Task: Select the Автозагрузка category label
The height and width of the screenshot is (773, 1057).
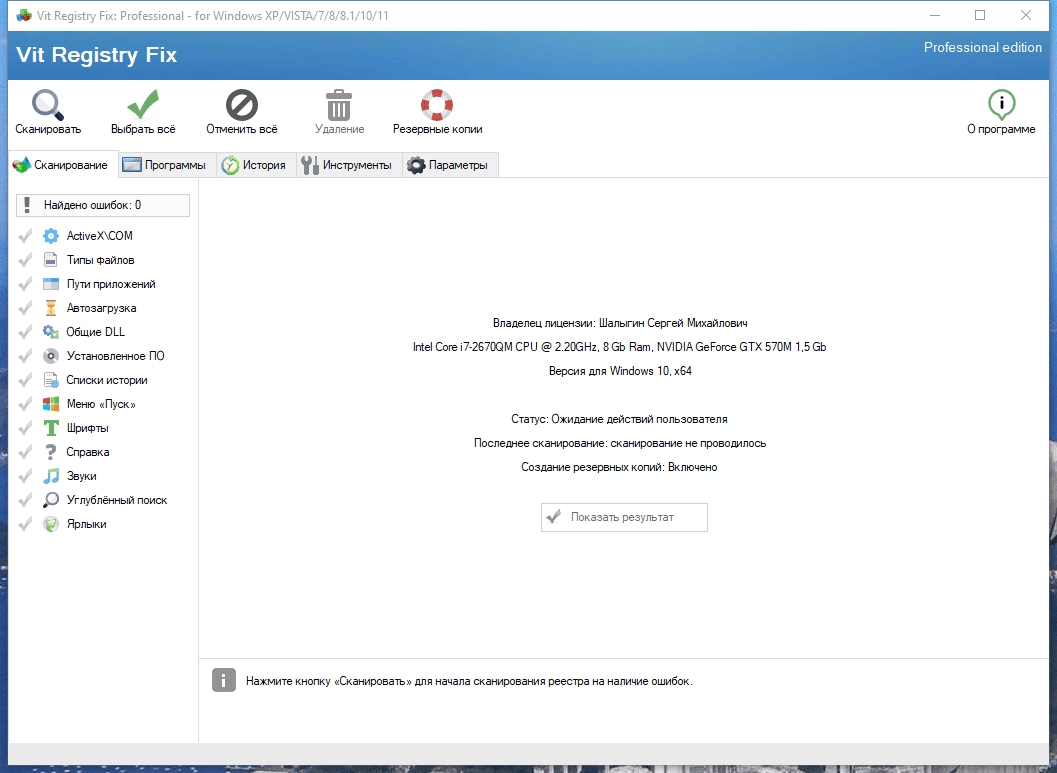Action: coord(101,308)
